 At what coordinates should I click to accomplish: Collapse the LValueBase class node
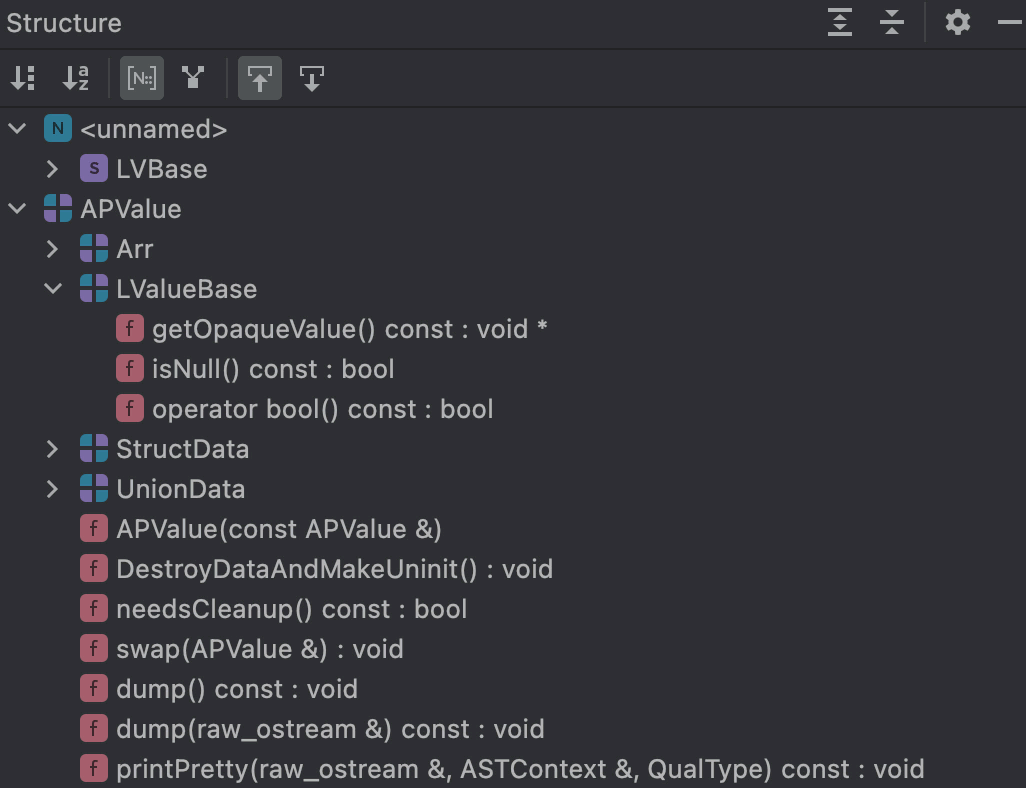coord(53,289)
